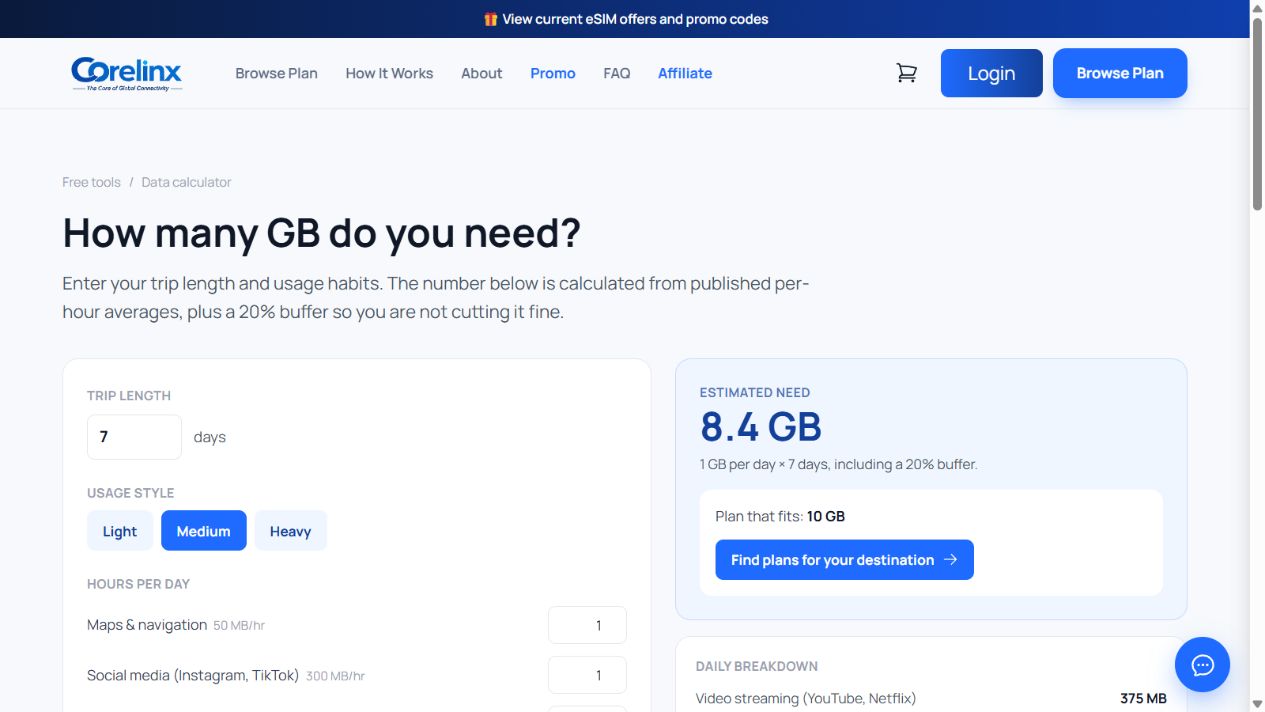This screenshot has width=1265, height=712.
Task: Focus the trip length days field
Action: [x=134, y=437]
